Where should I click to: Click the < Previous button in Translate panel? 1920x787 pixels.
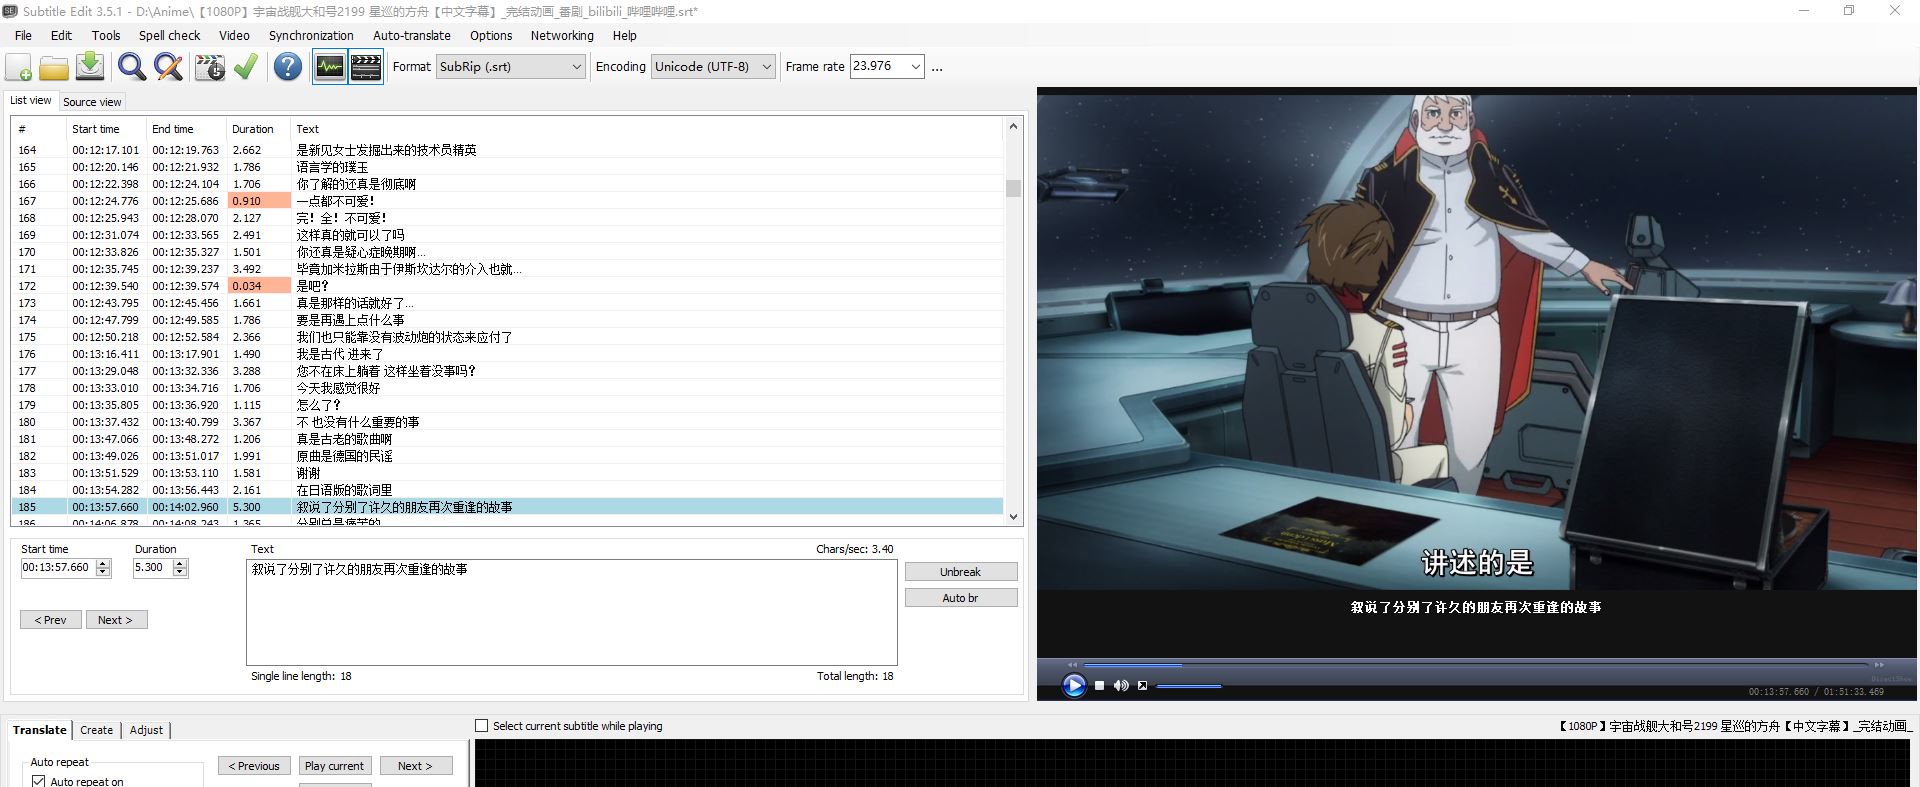(254, 766)
